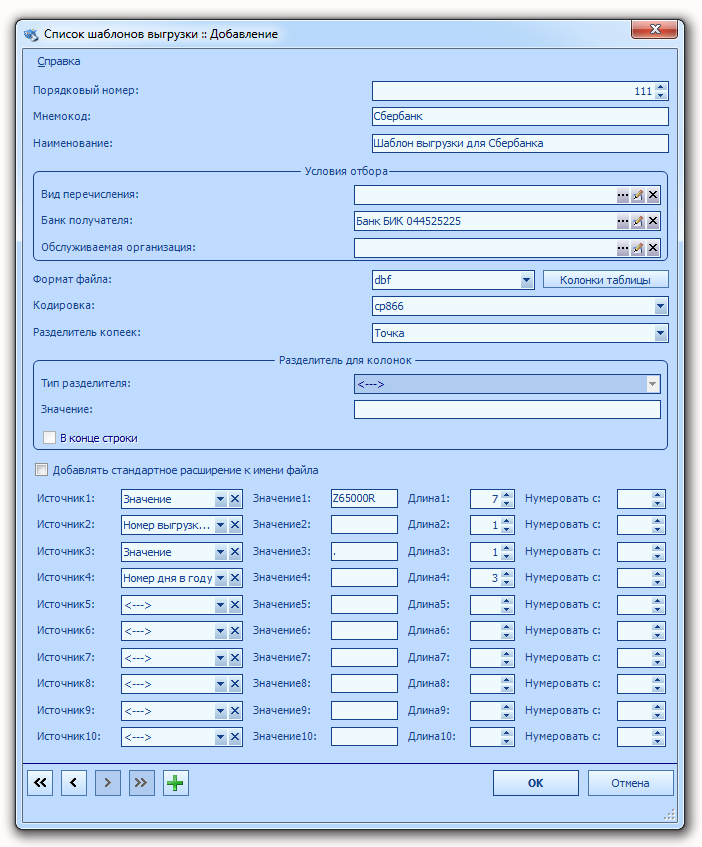Increase the Длина2 value
702x847 pixels.
pyautogui.click(x=507, y=521)
